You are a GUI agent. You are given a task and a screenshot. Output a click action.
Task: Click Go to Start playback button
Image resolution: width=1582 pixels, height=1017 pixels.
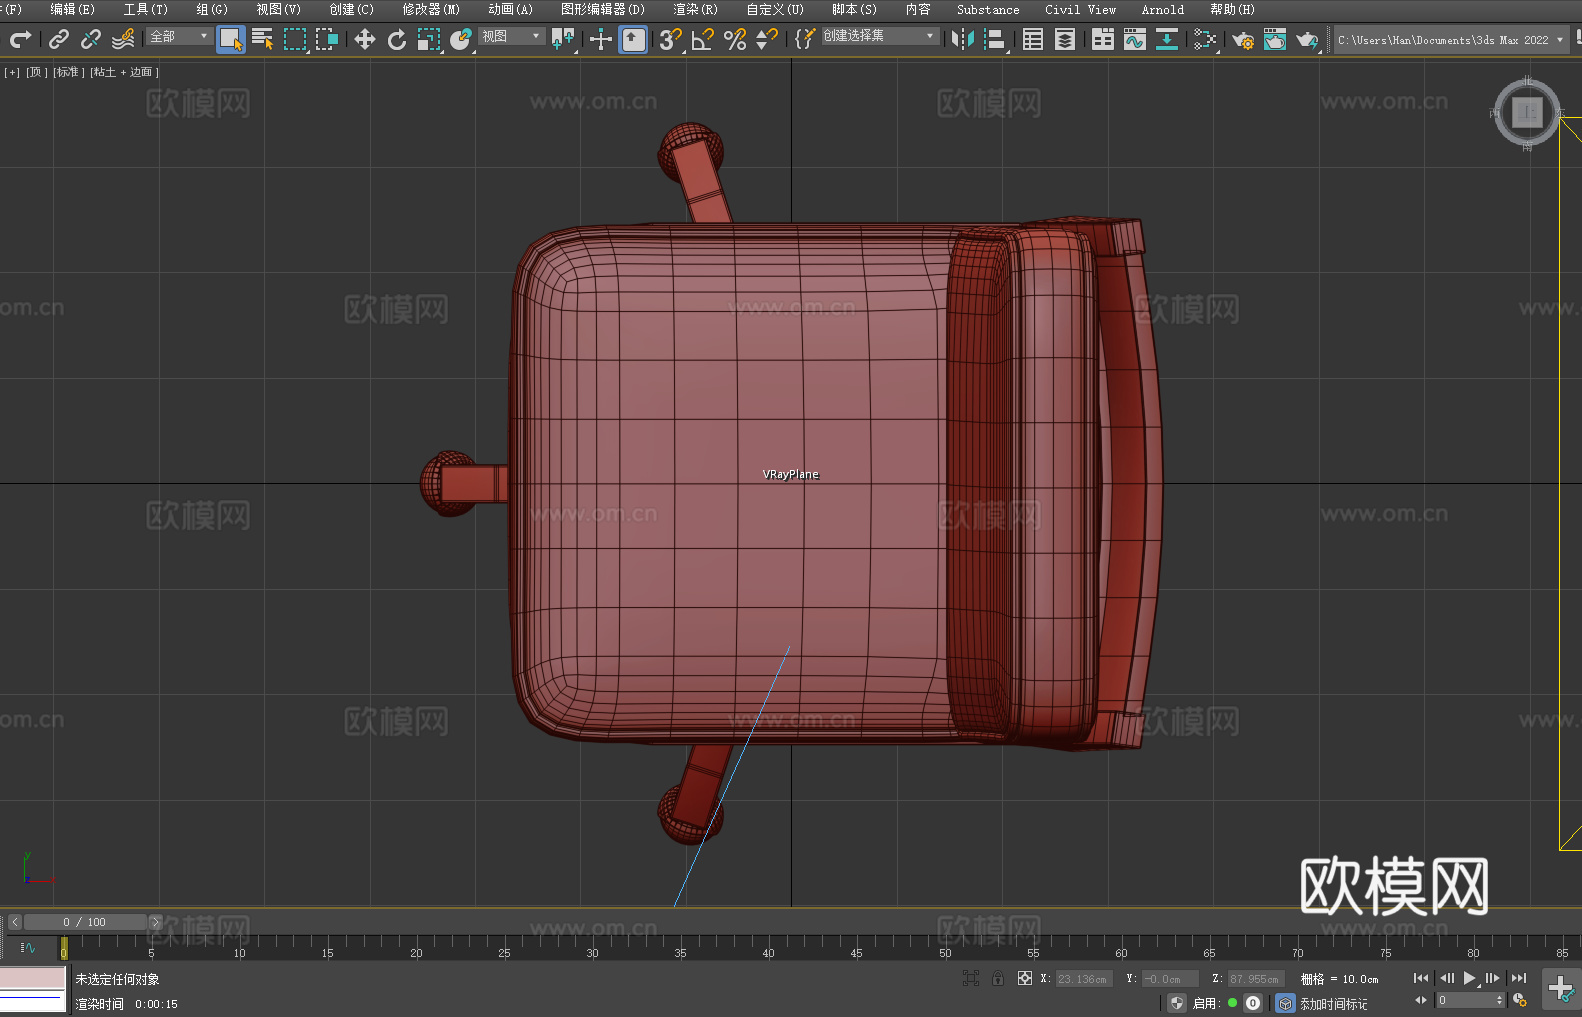(1421, 978)
